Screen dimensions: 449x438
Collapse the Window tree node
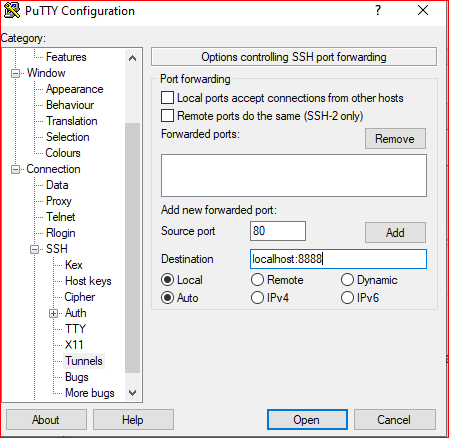pos(15,73)
